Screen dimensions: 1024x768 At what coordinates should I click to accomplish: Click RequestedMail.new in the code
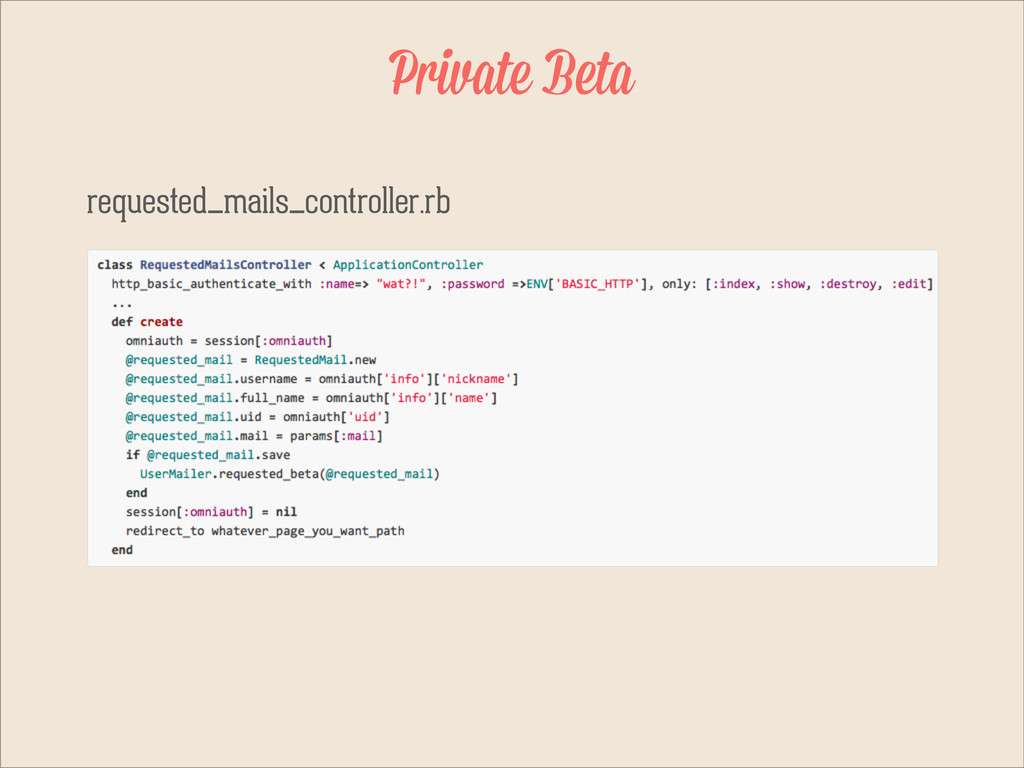click(x=315, y=360)
